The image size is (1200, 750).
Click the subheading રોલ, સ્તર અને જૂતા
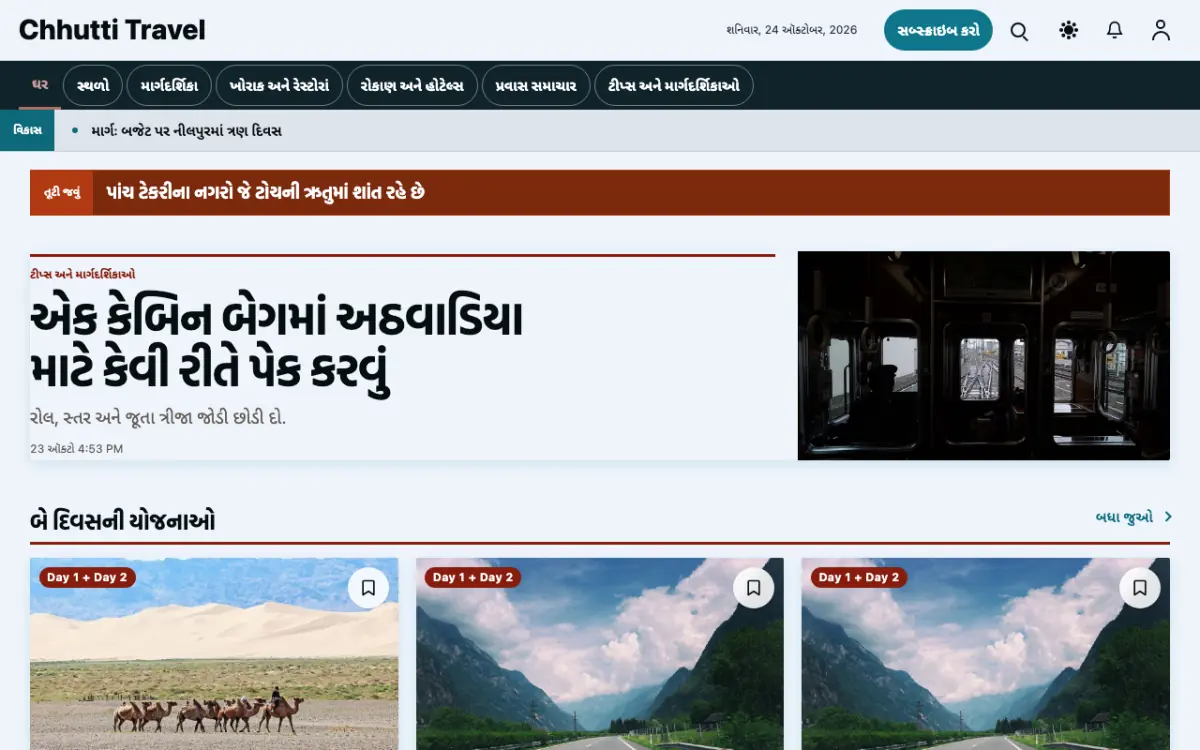tap(158, 417)
